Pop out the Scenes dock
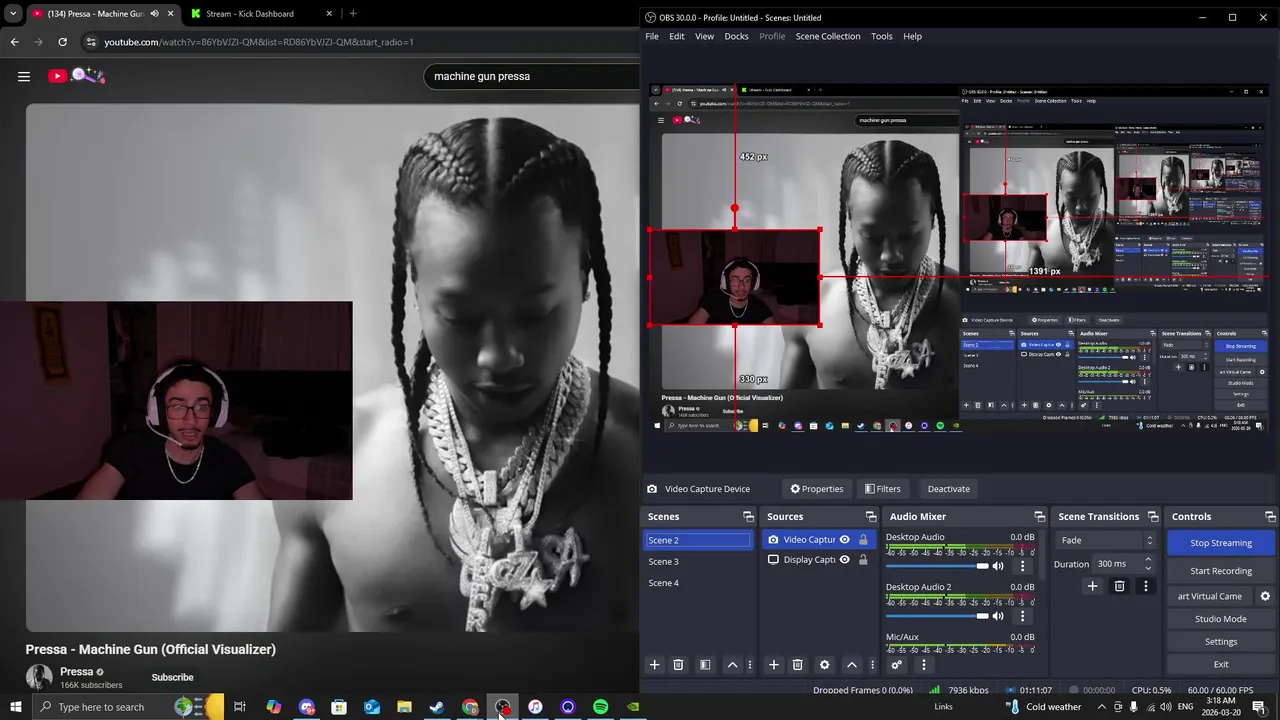Image resolution: width=1280 pixels, height=720 pixels. tap(748, 517)
